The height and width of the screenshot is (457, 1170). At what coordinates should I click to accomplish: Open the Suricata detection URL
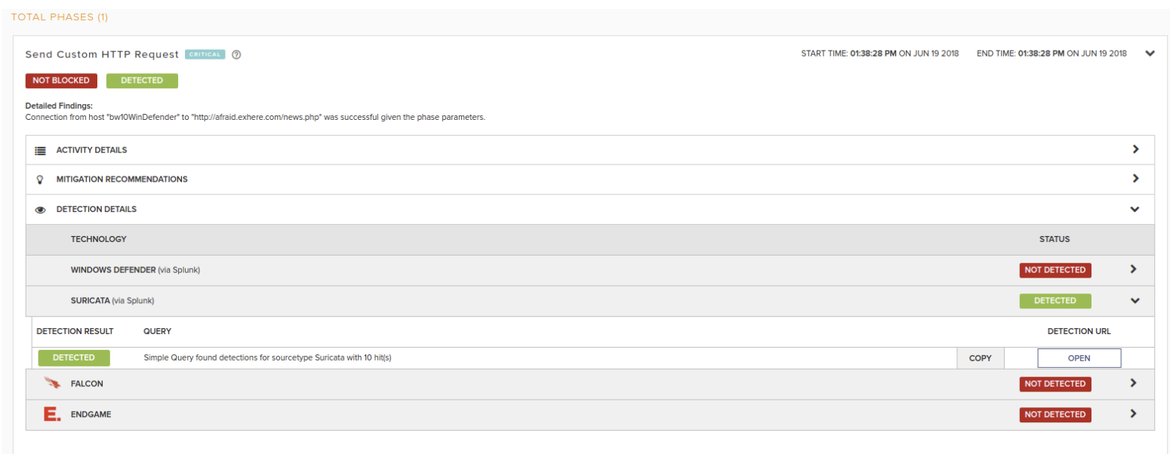[1079, 358]
